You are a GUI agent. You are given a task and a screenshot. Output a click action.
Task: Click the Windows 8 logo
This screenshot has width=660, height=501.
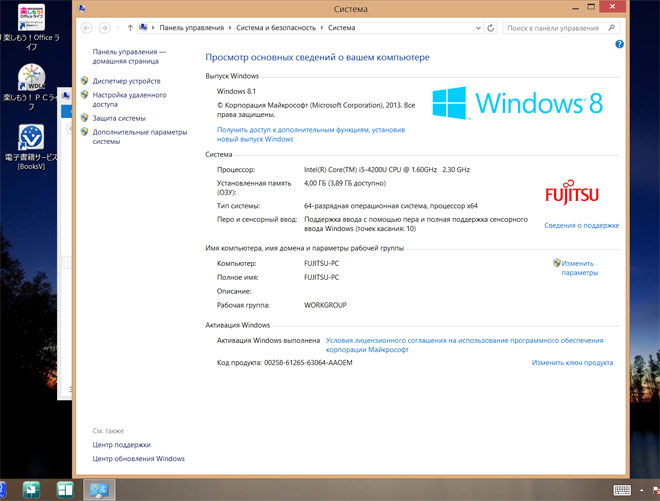point(517,103)
